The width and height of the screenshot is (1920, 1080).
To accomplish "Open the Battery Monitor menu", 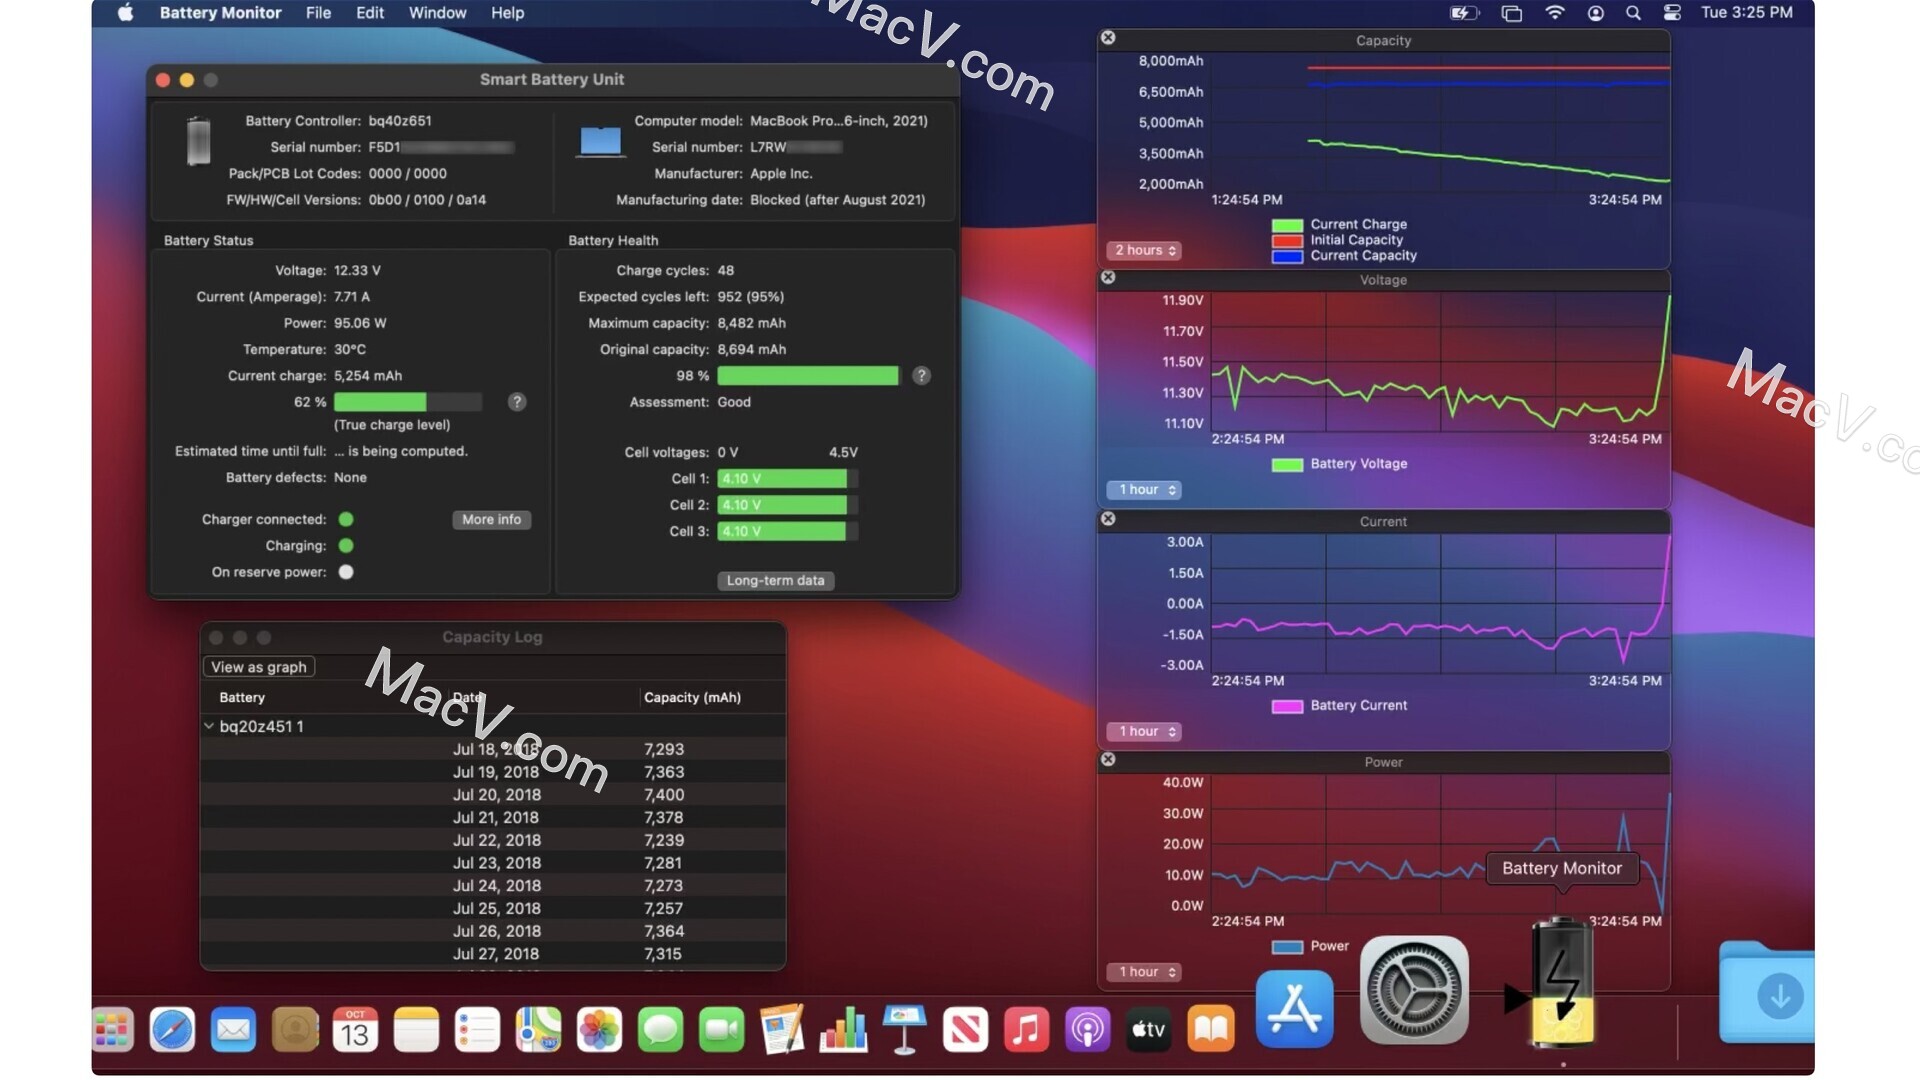I will coord(220,13).
